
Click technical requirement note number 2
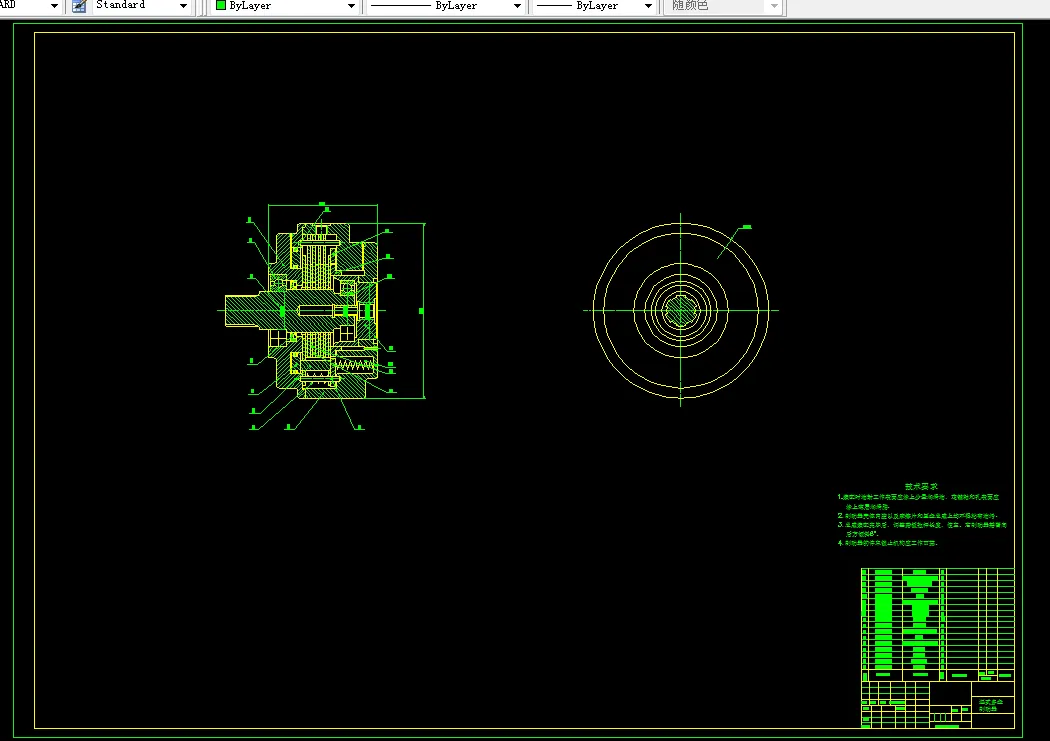(x=917, y=516)
